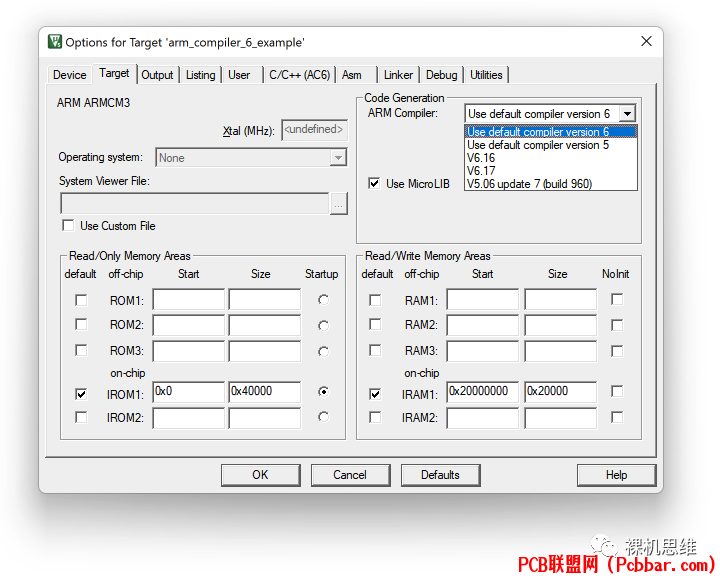
Task: Open the Output tab
Action: [x=157, y=75]
